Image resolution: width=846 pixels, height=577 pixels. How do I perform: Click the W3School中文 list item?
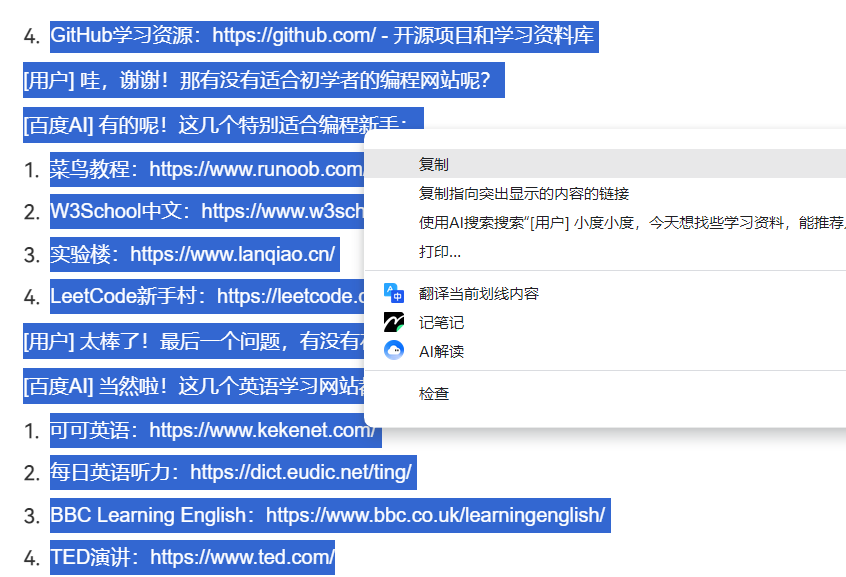click(x=207, y=211)
